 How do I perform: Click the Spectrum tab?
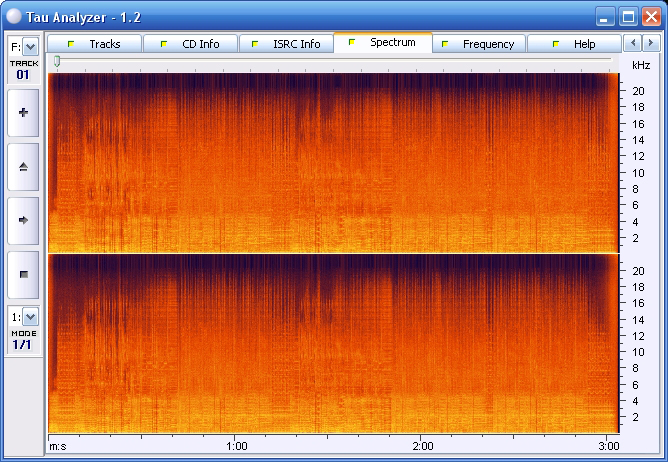click(x=382, y=43)
